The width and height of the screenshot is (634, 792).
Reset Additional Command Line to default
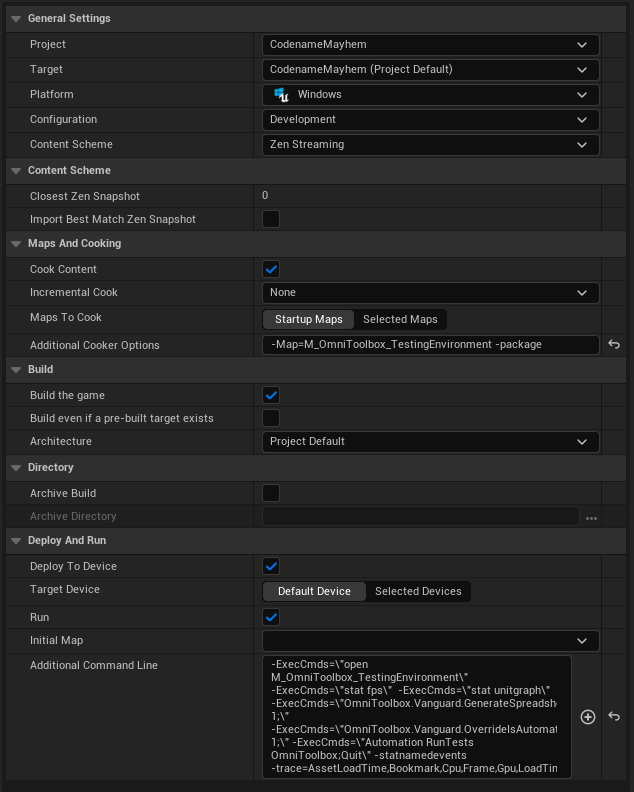614,717
